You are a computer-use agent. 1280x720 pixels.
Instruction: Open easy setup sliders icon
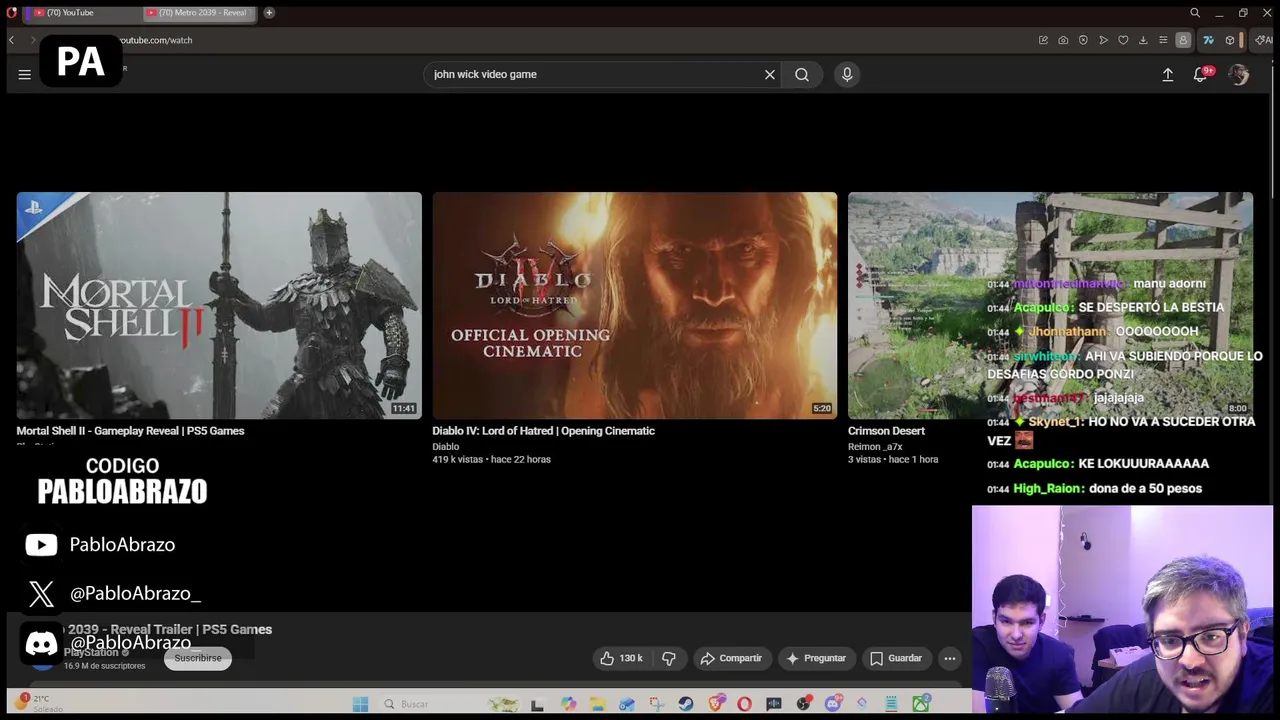point(1163,40)
